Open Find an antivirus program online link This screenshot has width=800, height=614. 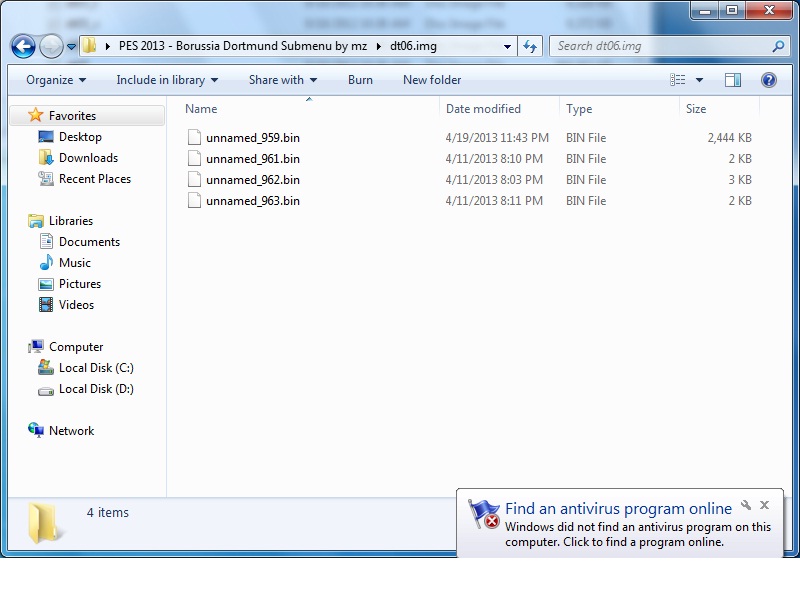click(618, 508)
